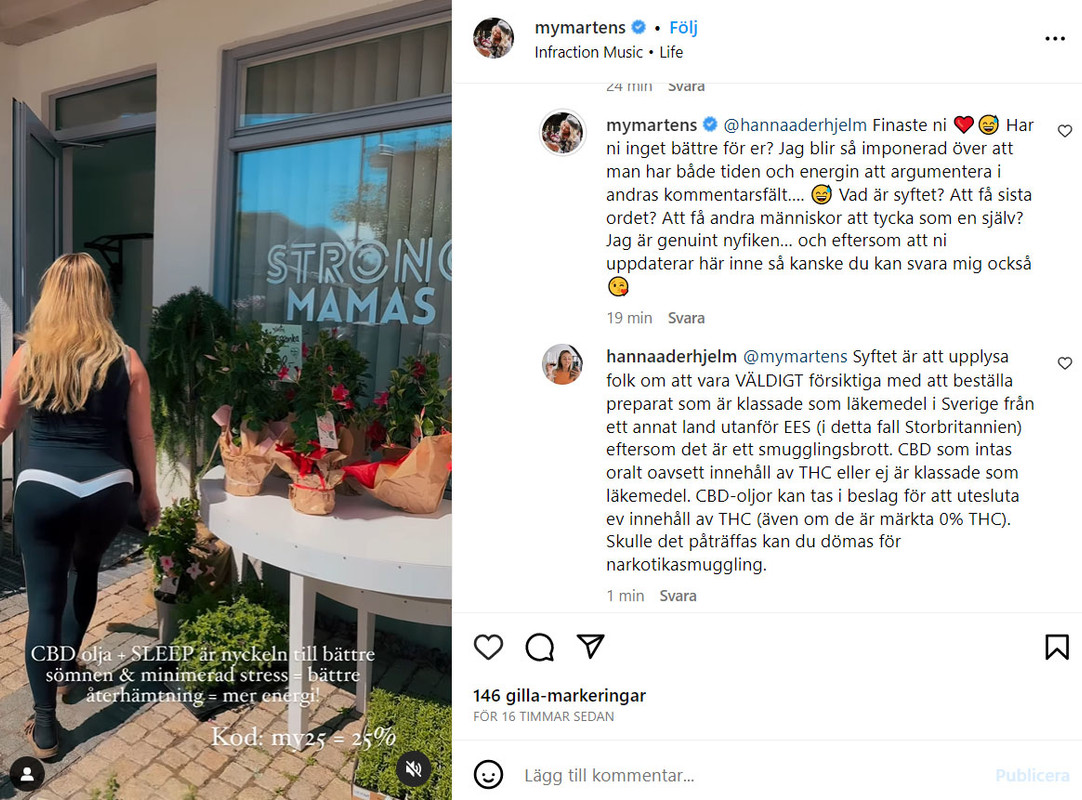Screen dimensions: 1082x800
Task: Save post with bookmark icon
Action: [x=1056, y=647]
